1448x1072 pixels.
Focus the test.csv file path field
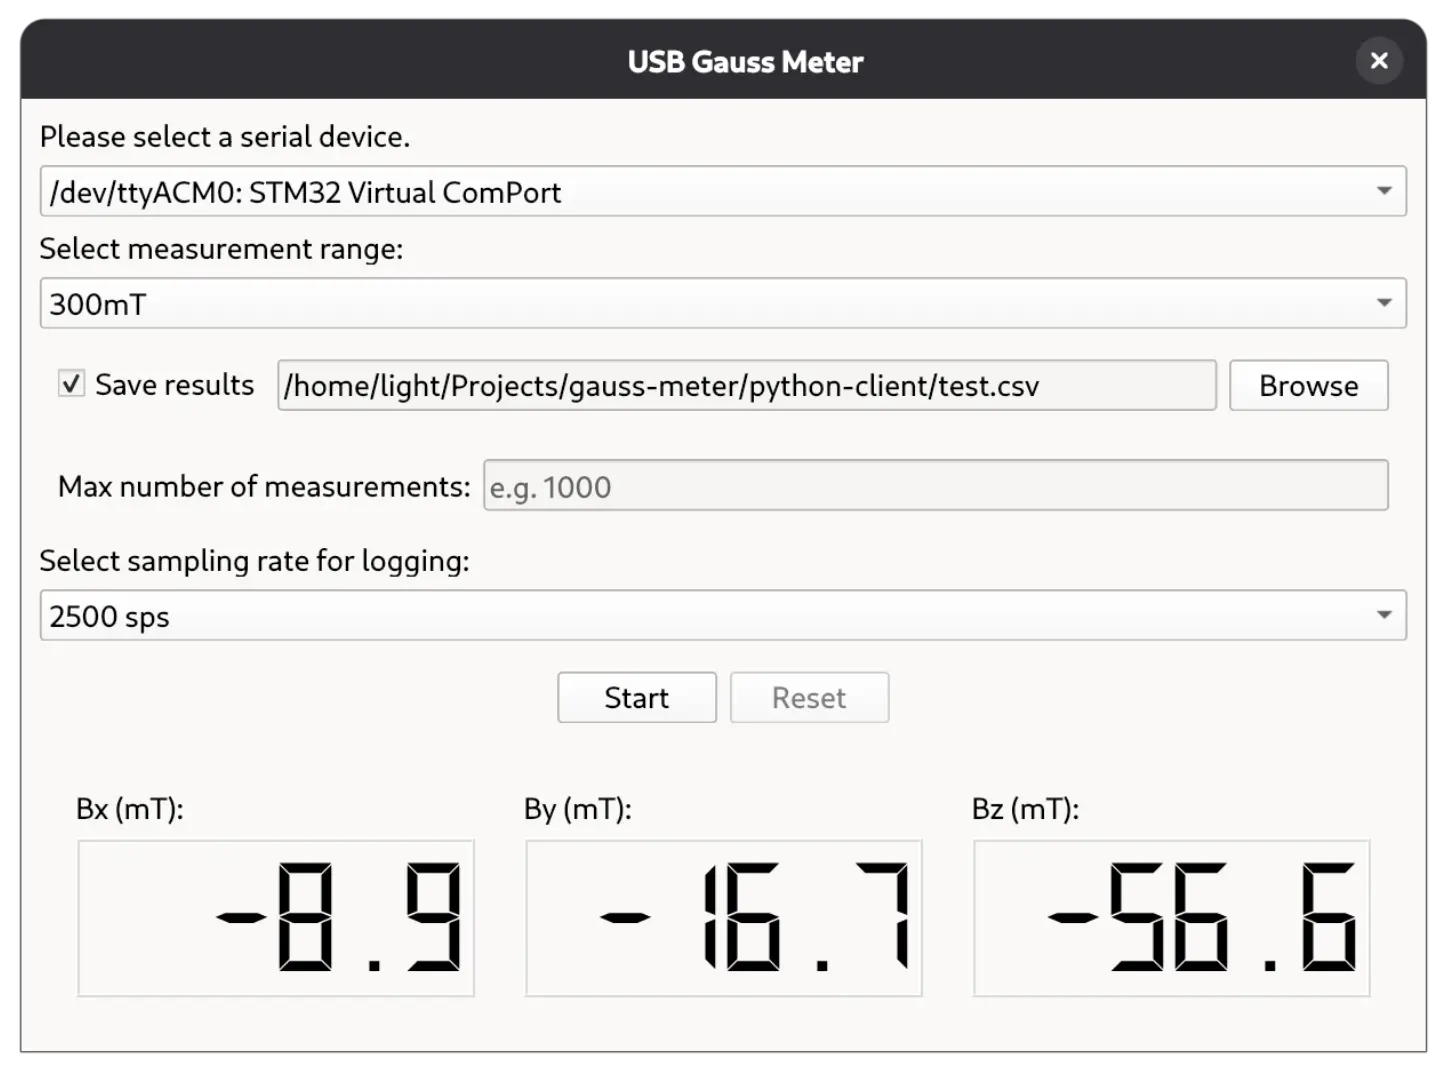coord(746,386)
